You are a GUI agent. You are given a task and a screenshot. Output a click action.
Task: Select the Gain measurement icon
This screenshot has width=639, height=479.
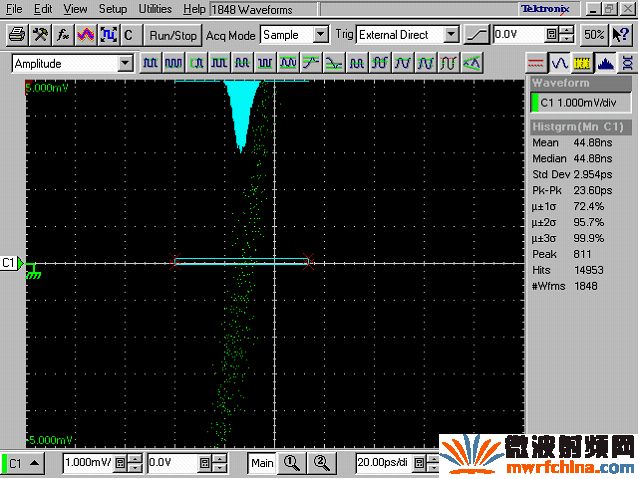(x=472, y=63)
